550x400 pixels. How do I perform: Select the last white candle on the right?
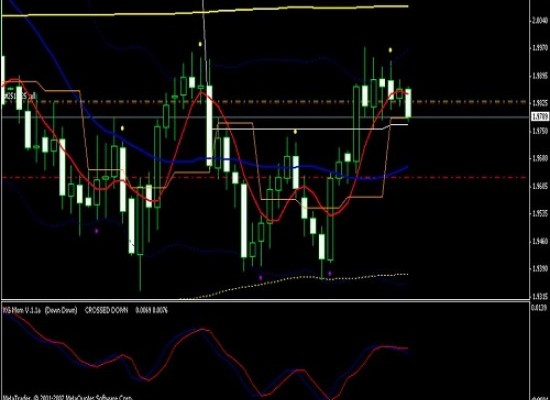(x=408, y=103)
